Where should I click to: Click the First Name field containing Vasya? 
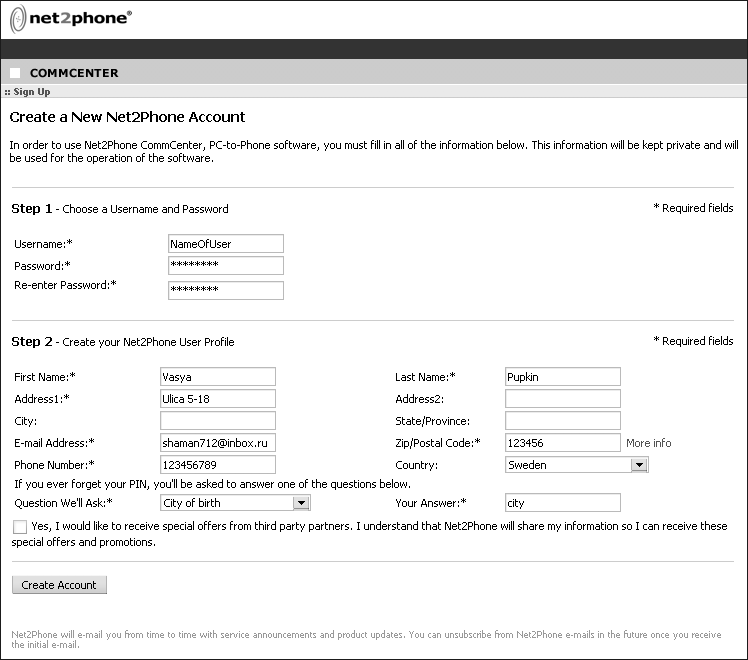pyautogui.click(x=218, y=377)
